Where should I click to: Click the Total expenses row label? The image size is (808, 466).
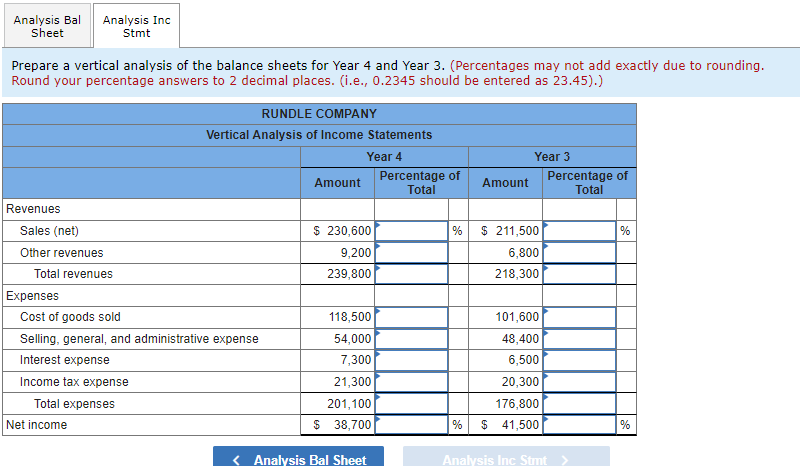tap(74, 404)
